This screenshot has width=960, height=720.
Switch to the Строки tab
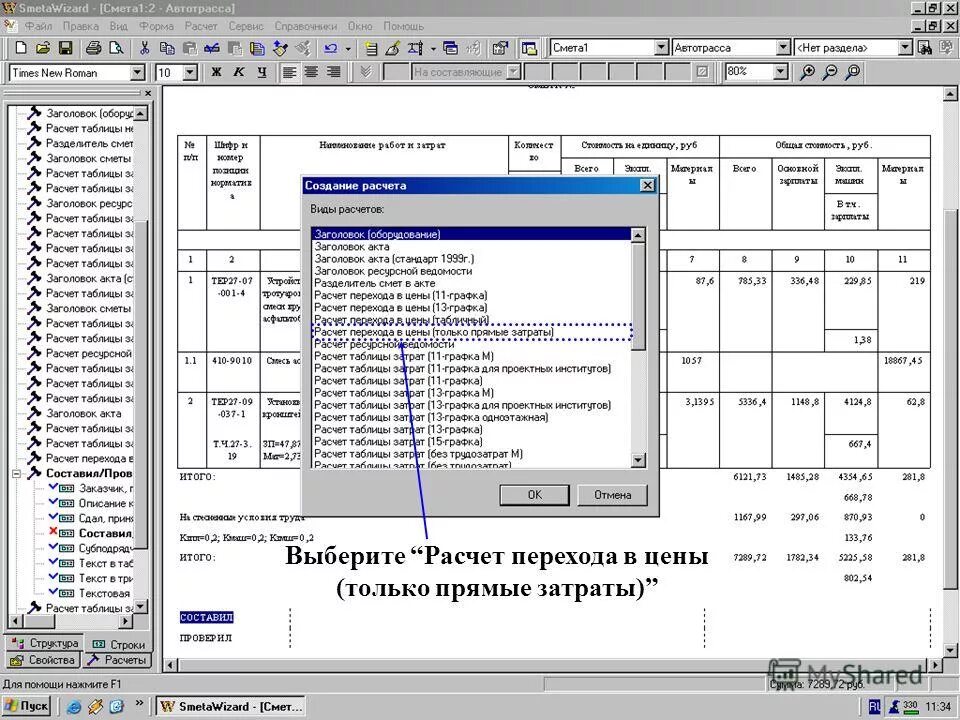pyautogui.click(x=118, y=645)
